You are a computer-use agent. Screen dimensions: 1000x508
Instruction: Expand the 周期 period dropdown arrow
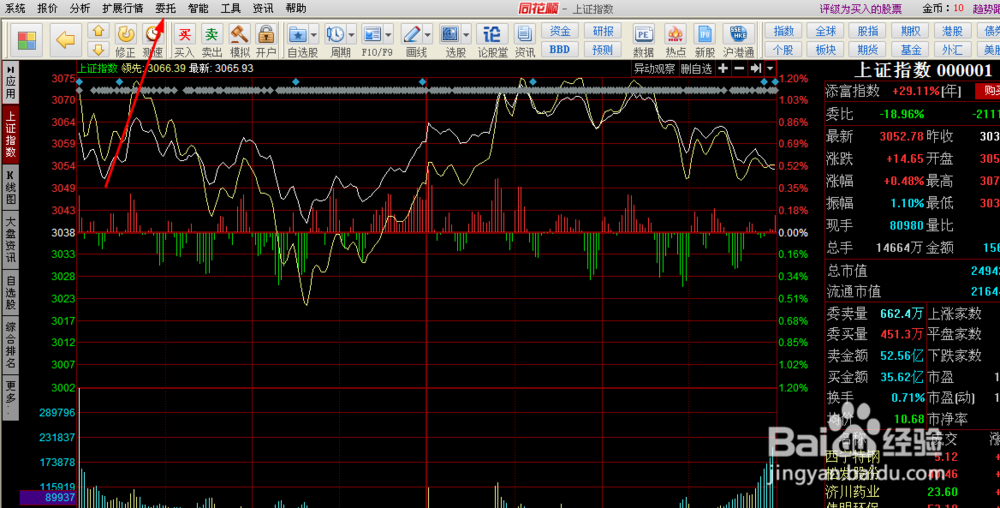pyautogui.click(x=351, y=34)
